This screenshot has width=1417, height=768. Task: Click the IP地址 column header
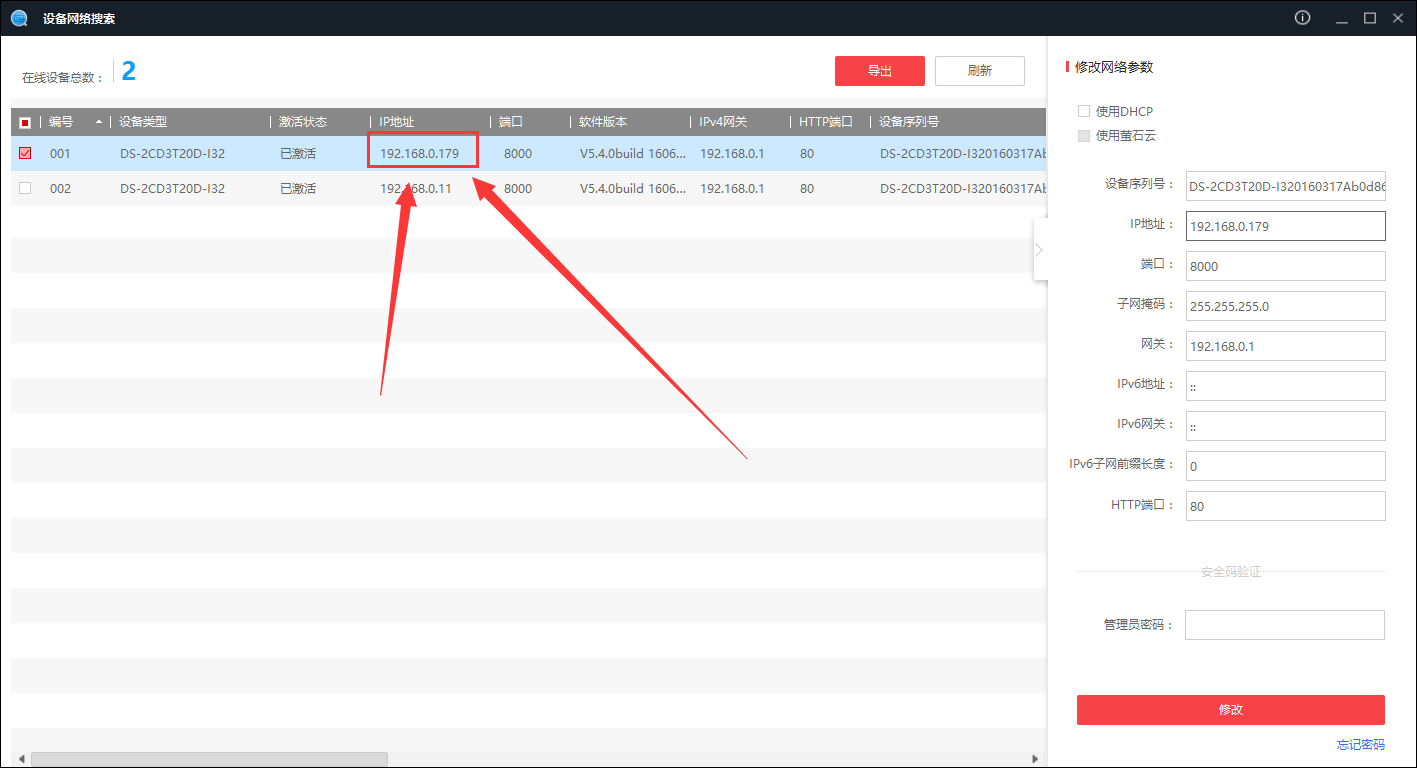pos(397,122)
